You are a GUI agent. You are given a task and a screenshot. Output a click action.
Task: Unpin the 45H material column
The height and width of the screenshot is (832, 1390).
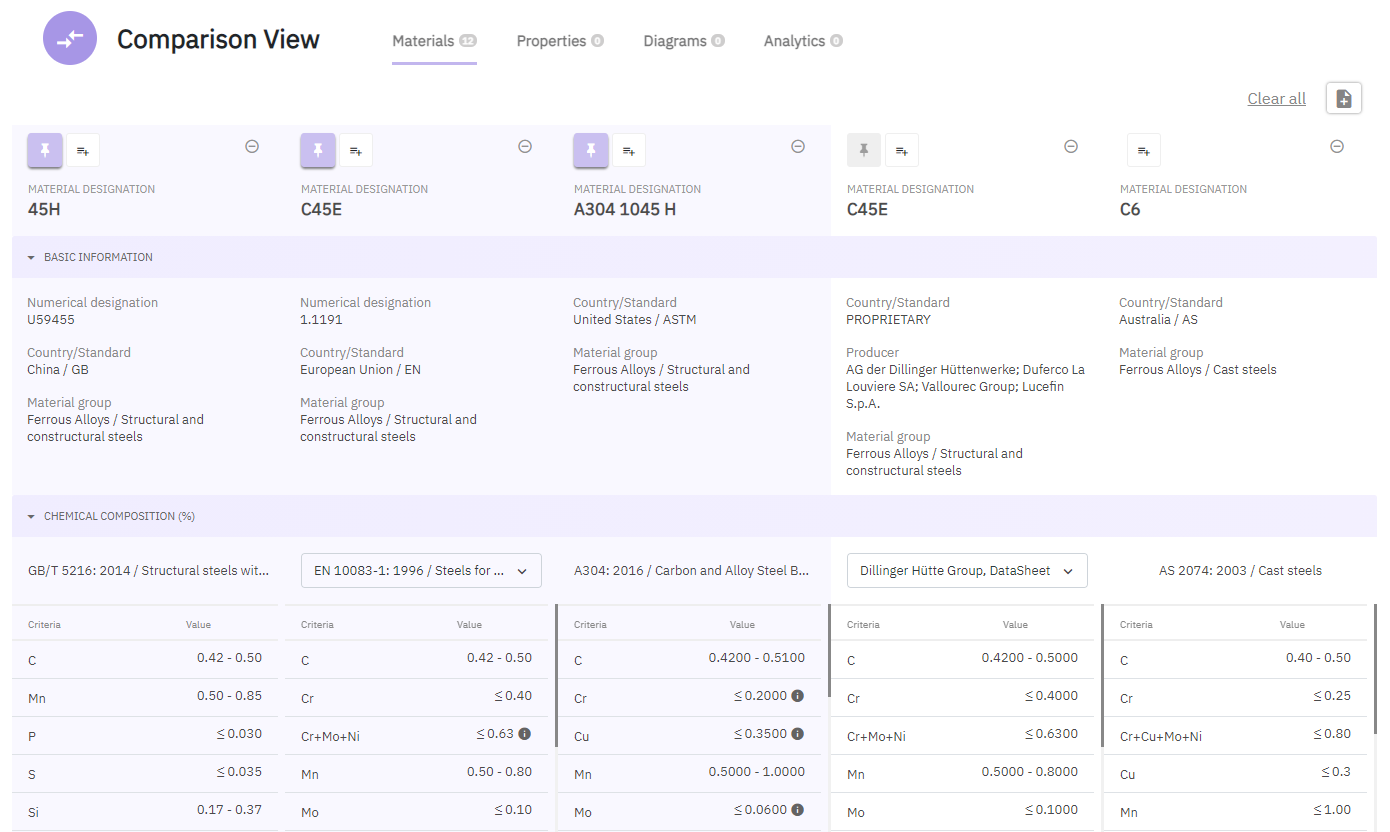point(45,150)
